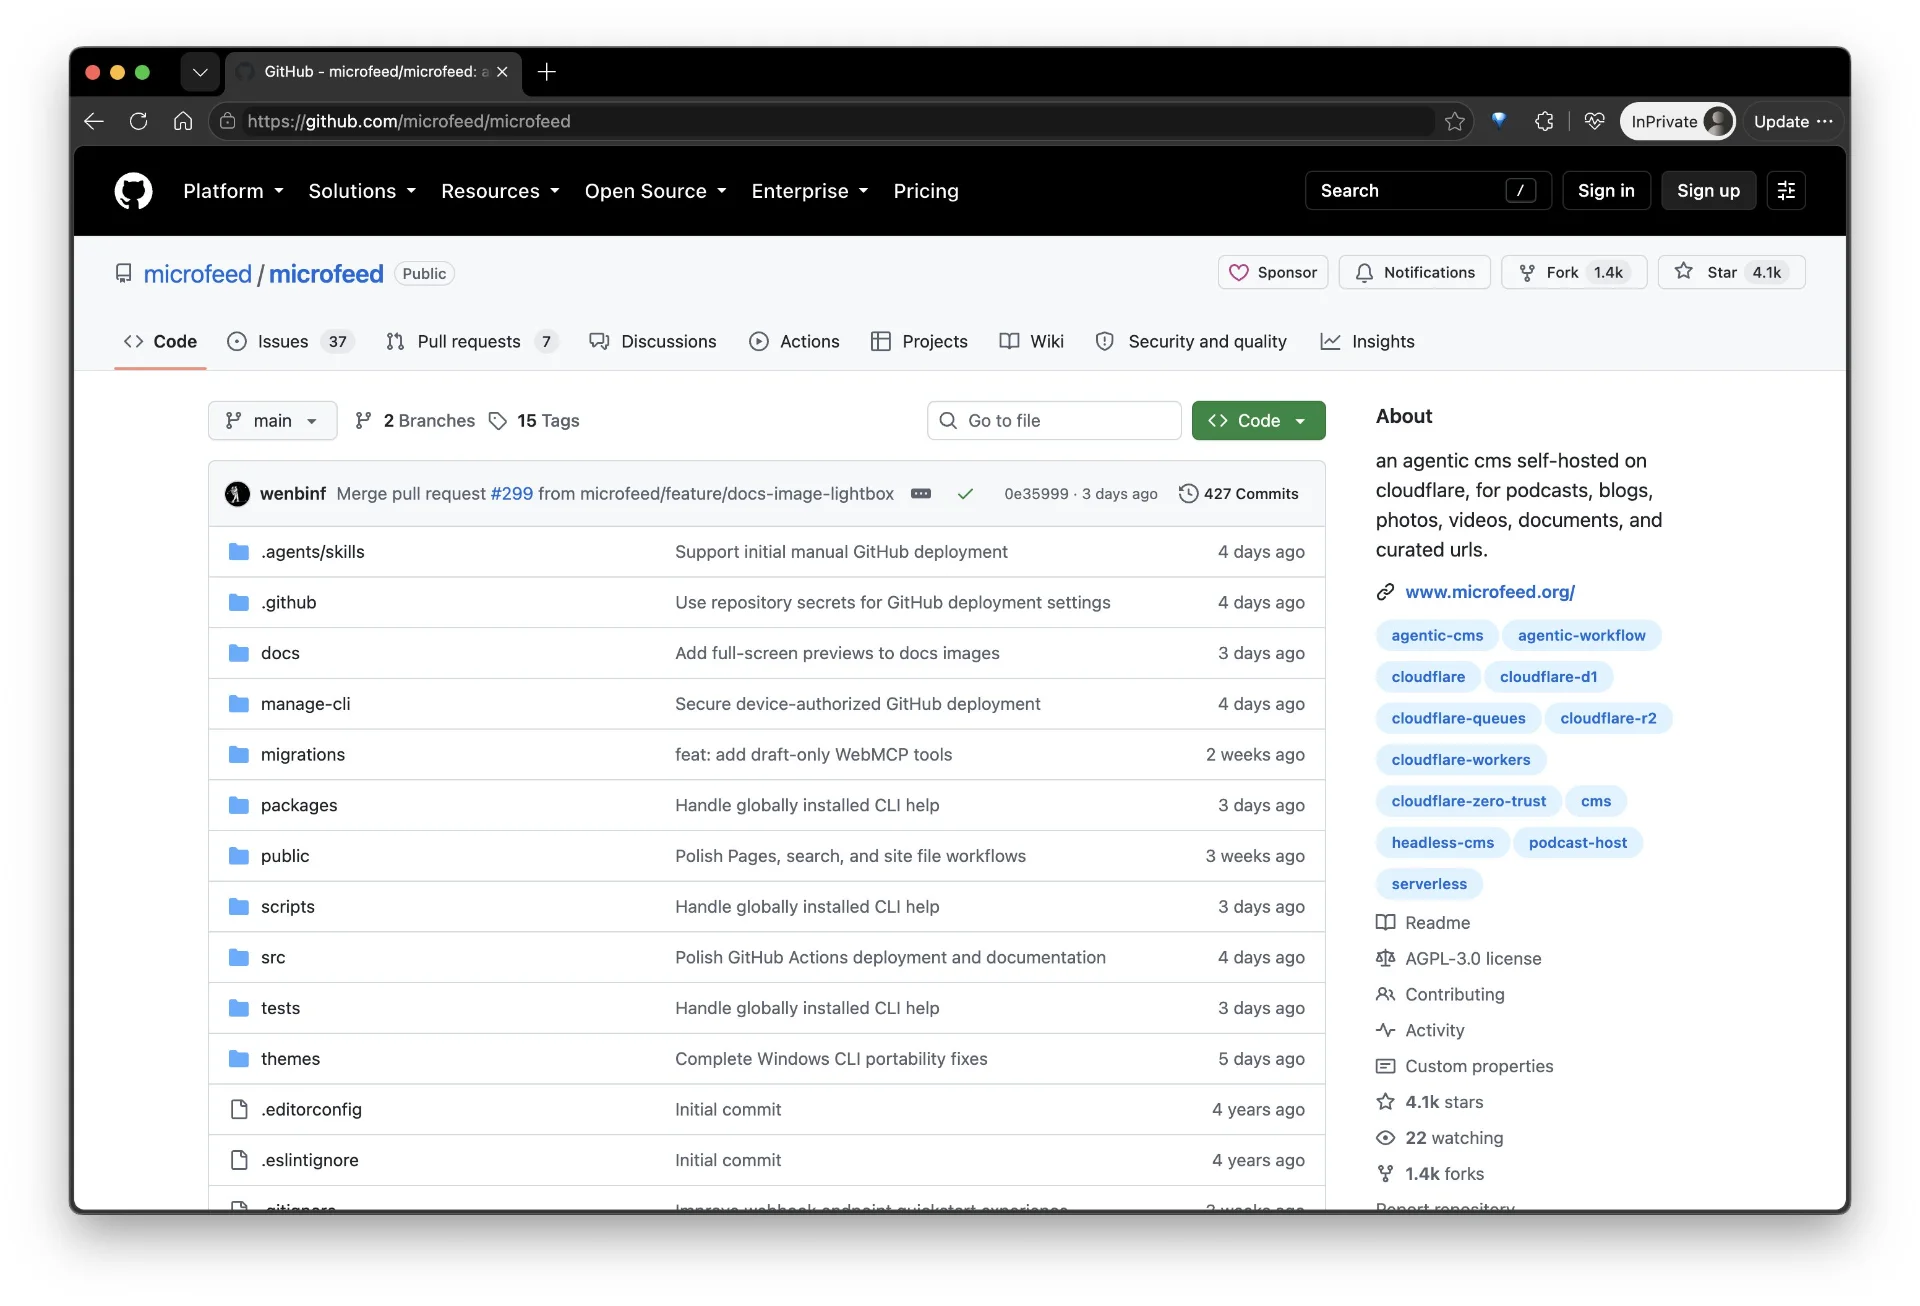Click the Notifications button
Screen dimensions: 1920x1306
1414,273
